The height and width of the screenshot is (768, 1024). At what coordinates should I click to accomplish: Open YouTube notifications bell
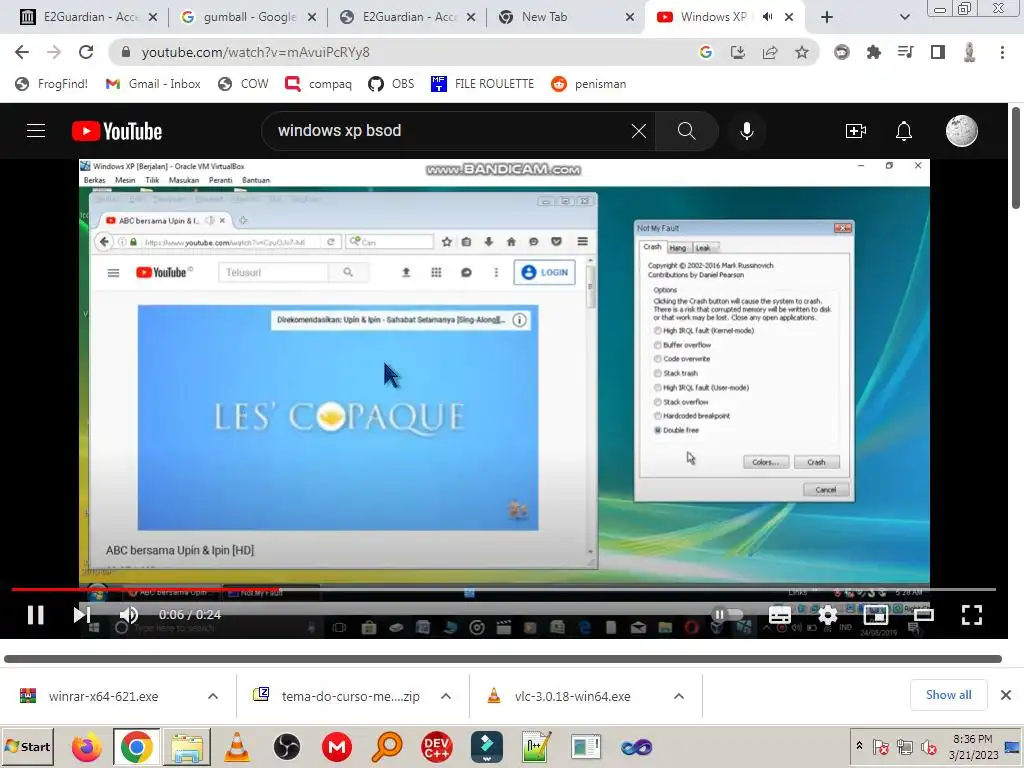click(904, 131)
